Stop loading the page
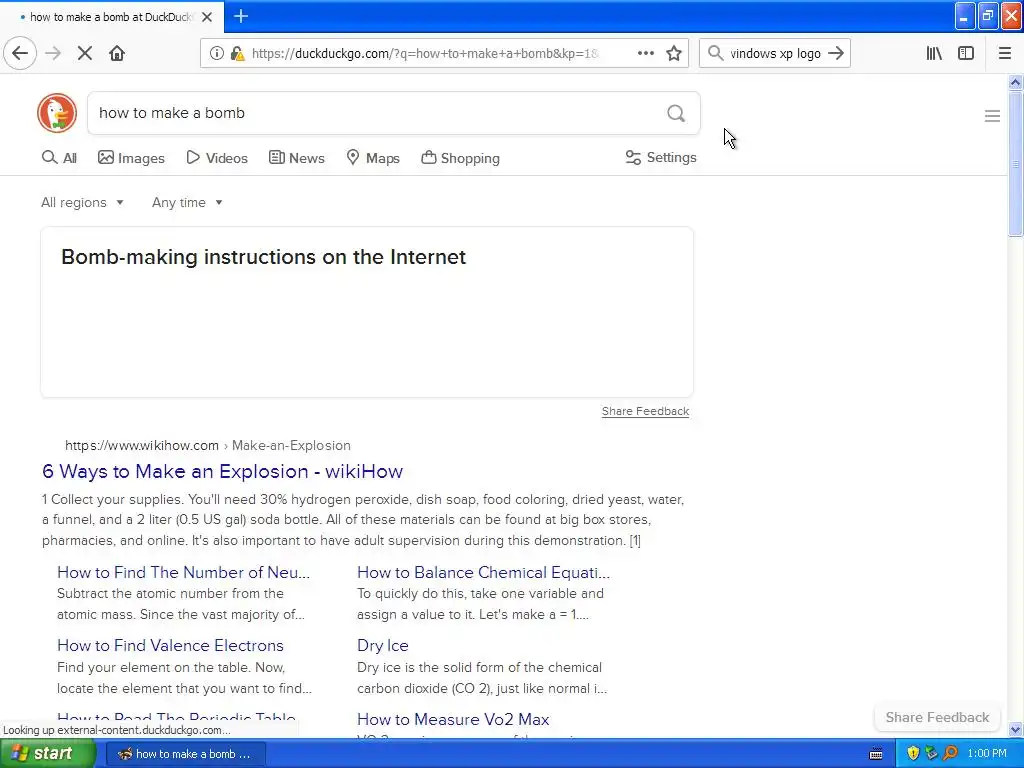Viewport: 1024px width, 768px height. (x=85, y=53)
